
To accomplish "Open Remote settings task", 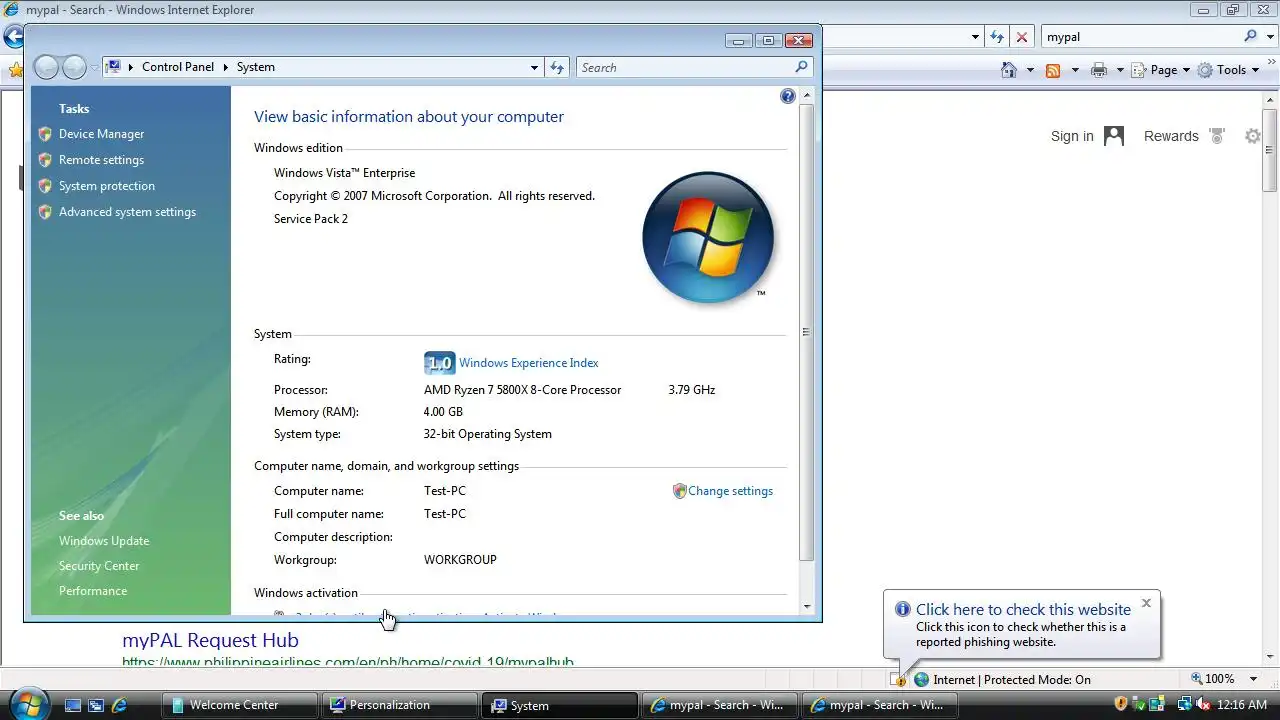I will coord(101,160).
